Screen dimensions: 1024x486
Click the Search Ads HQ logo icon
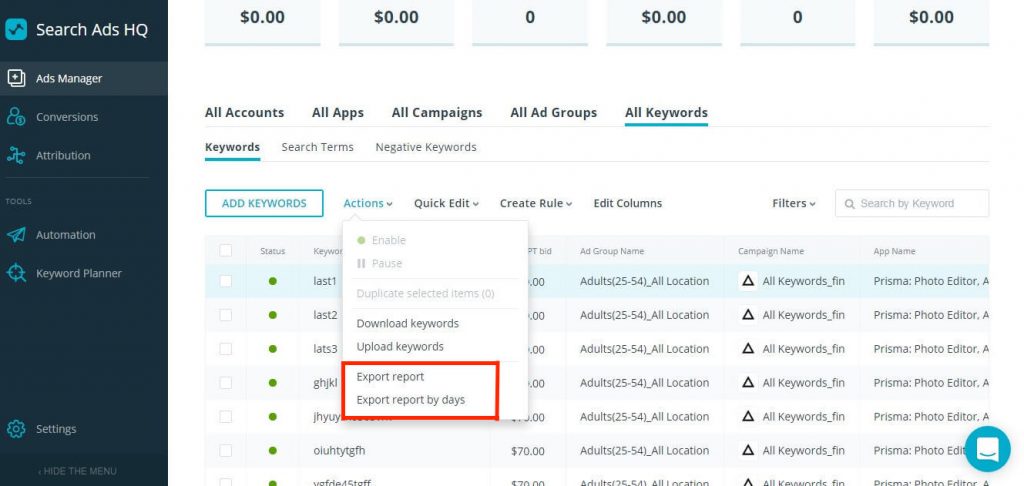pos(16,29)
